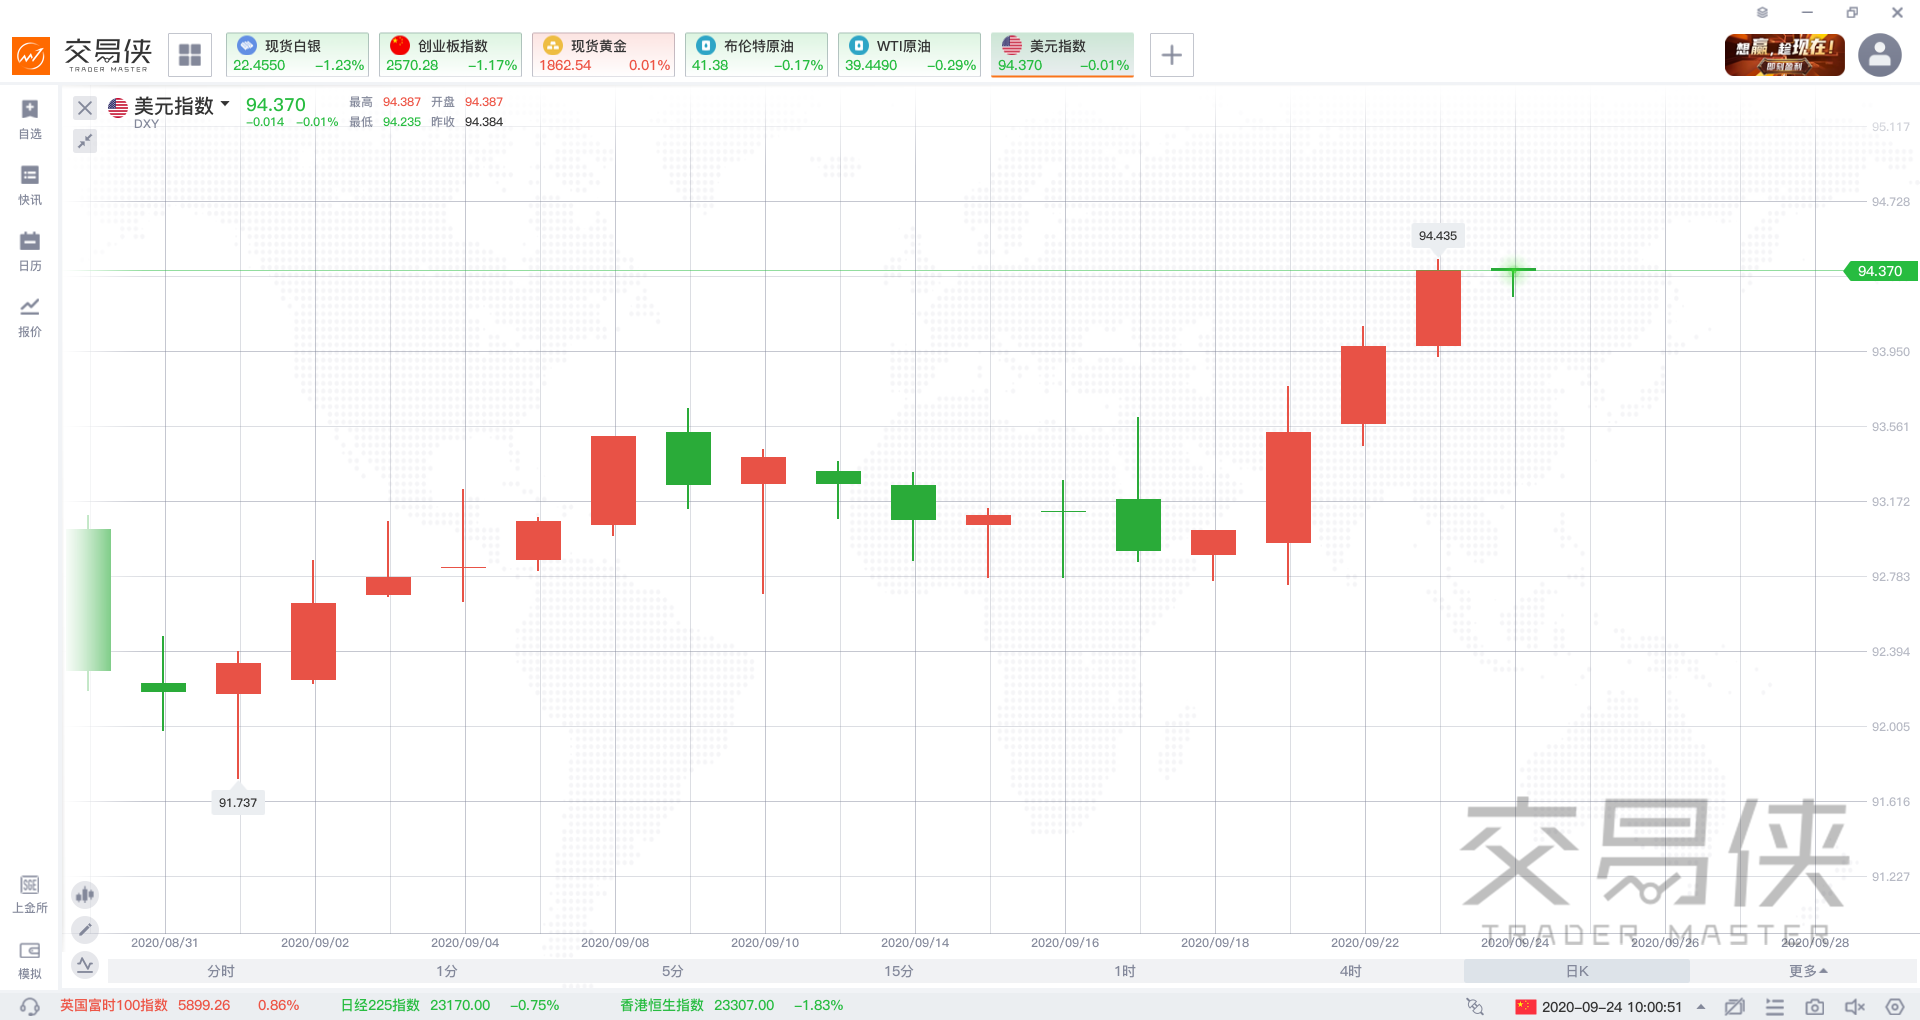Open settings hexagon icon
This screenshot has height=1020, width=1920.
coord(1895,1006)
